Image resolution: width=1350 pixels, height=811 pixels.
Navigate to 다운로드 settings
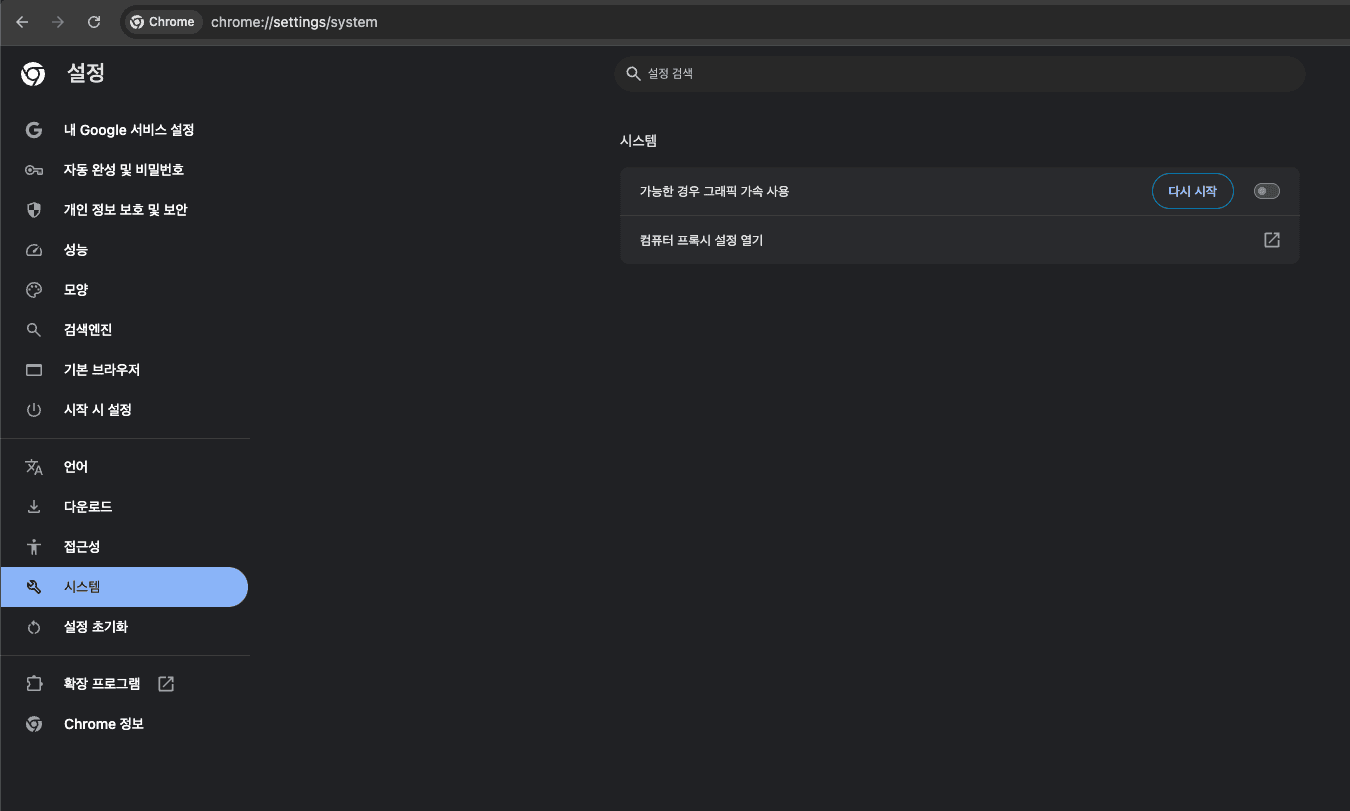point(88,507)
